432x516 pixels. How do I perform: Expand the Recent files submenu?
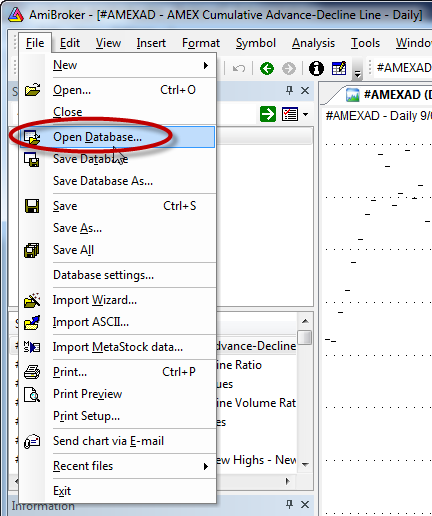point(117,466)
